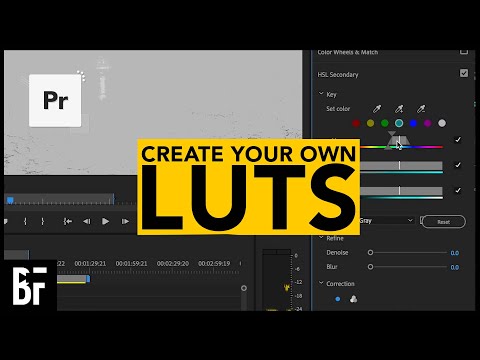Image resolution: width=480 pixels, height=360 pixels.
Task: Click the Denoise slider handle
Action: point(370,252)
